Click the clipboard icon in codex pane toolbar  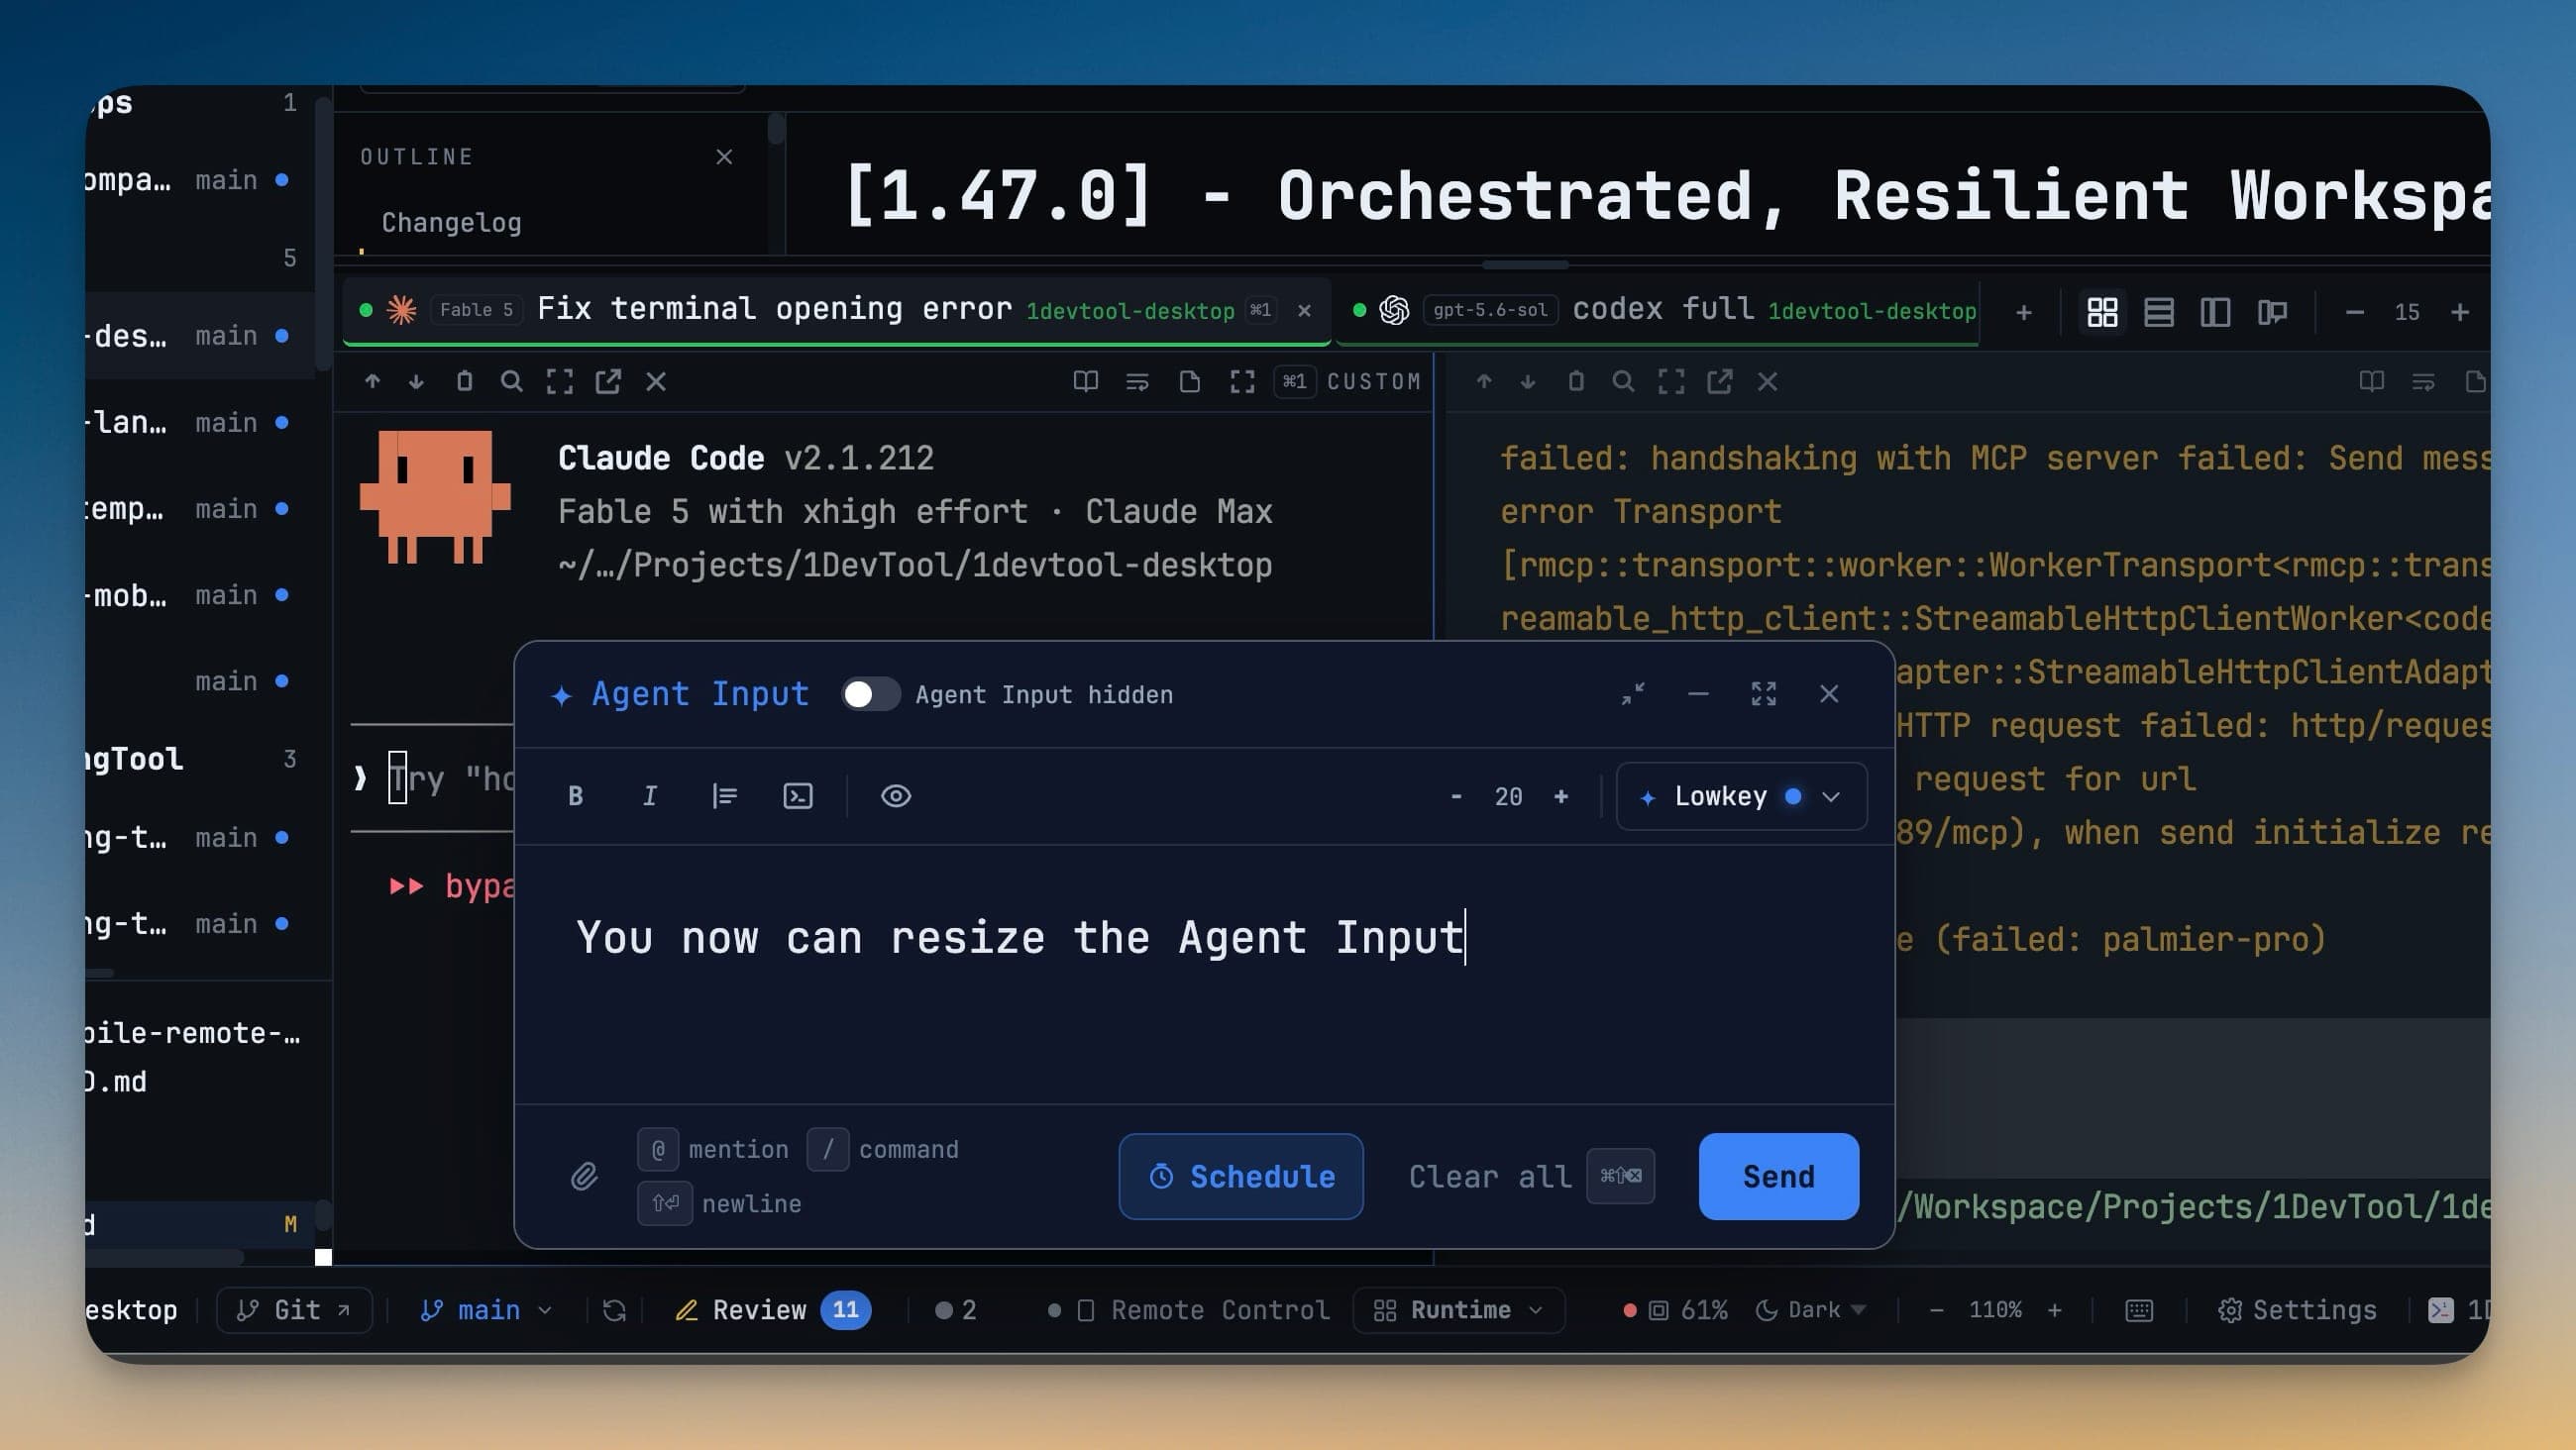pyautogui.click(x=1576, y=381)
